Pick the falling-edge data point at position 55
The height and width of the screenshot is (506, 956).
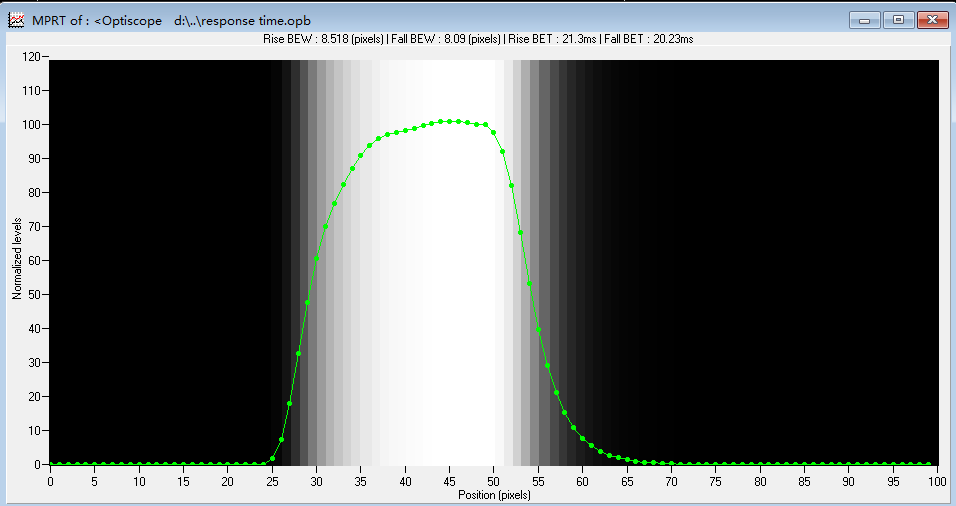[x=538, y=330]
